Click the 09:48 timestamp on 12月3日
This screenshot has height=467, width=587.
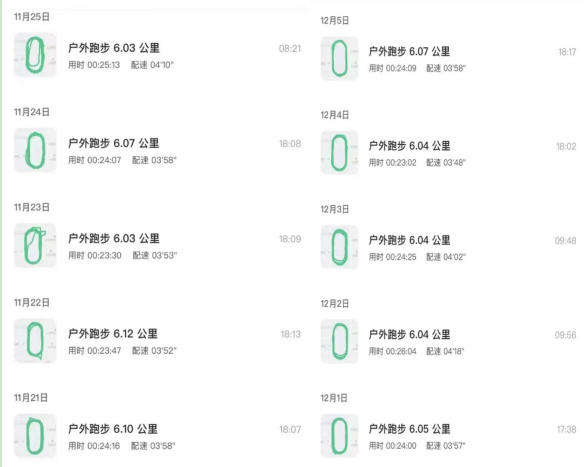(565, 241)
